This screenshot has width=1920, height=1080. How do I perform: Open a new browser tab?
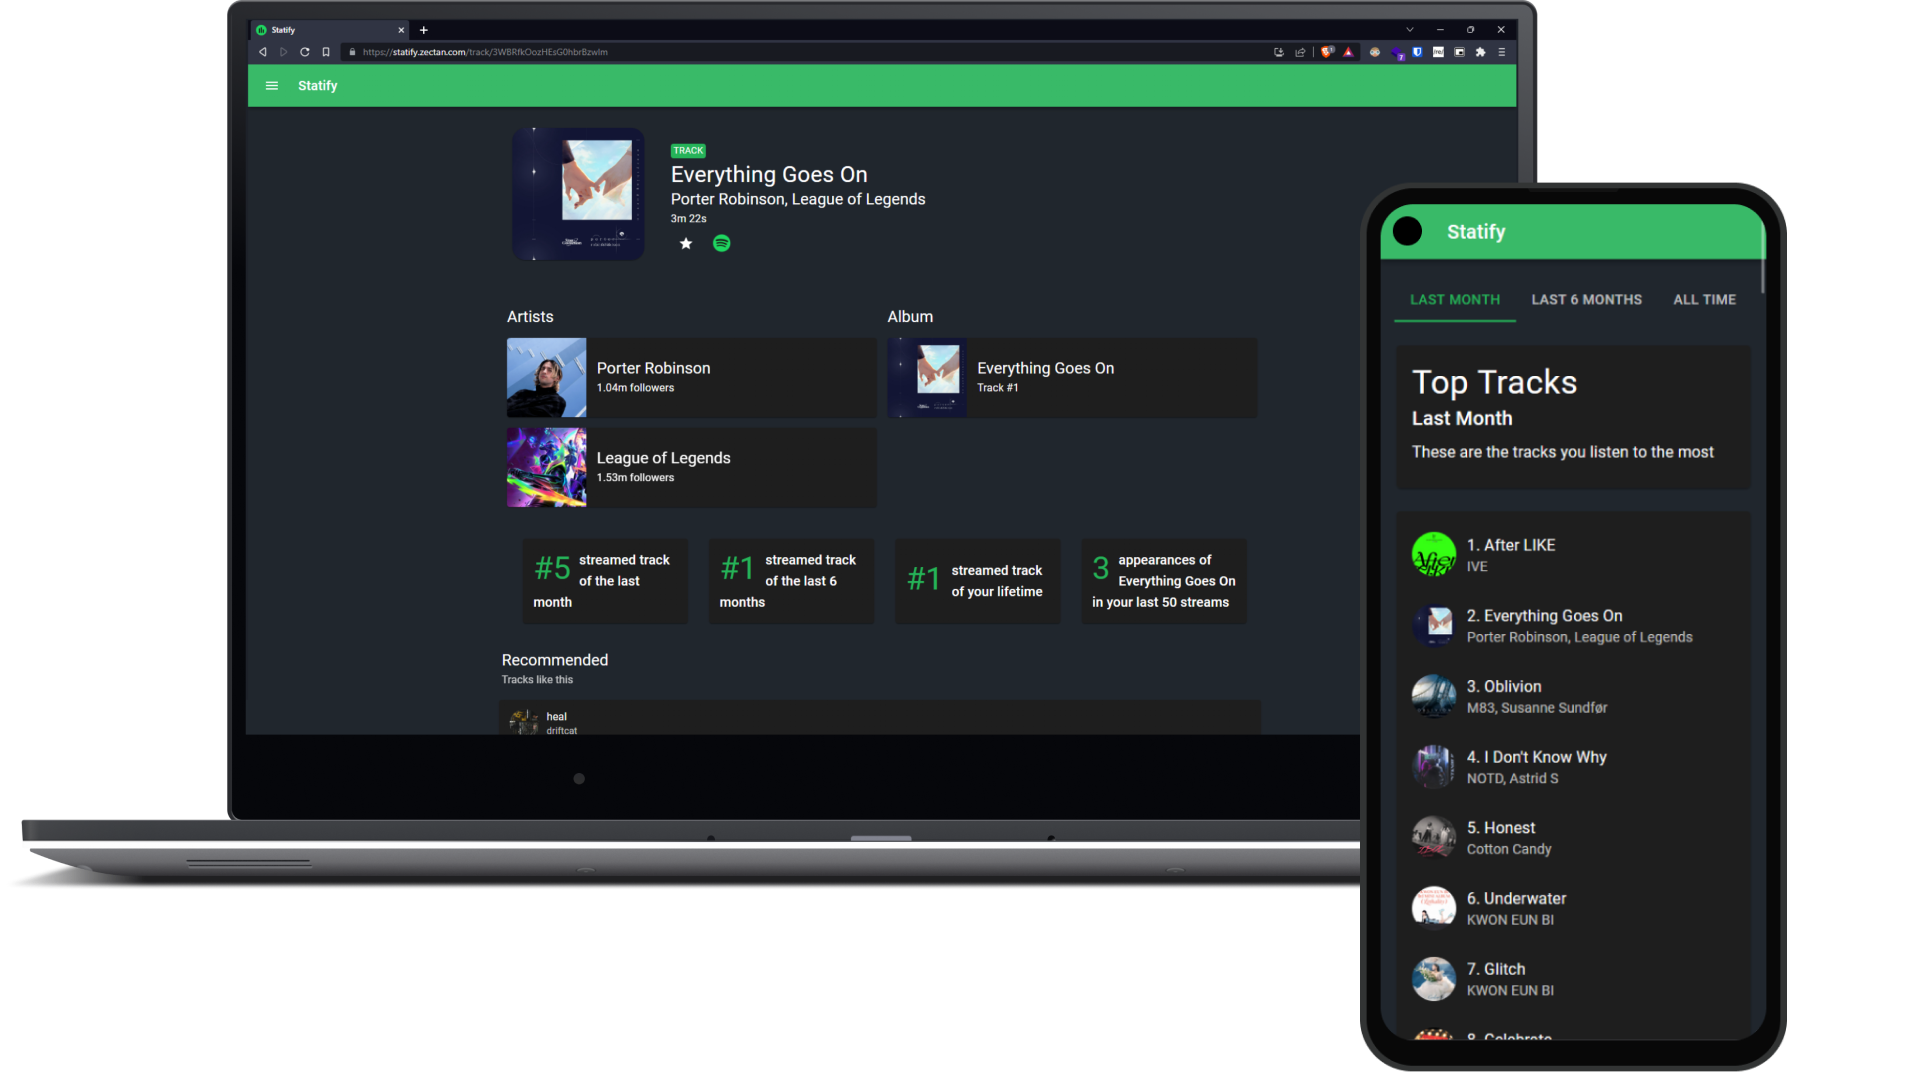(x=424, y=30)
